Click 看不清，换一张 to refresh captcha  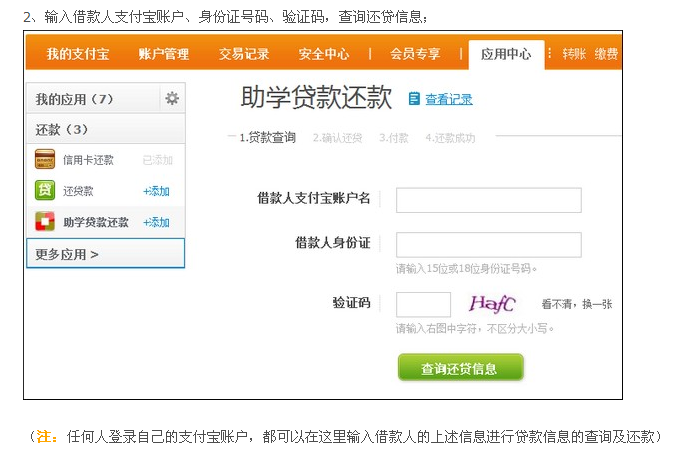tap(577, 304)
